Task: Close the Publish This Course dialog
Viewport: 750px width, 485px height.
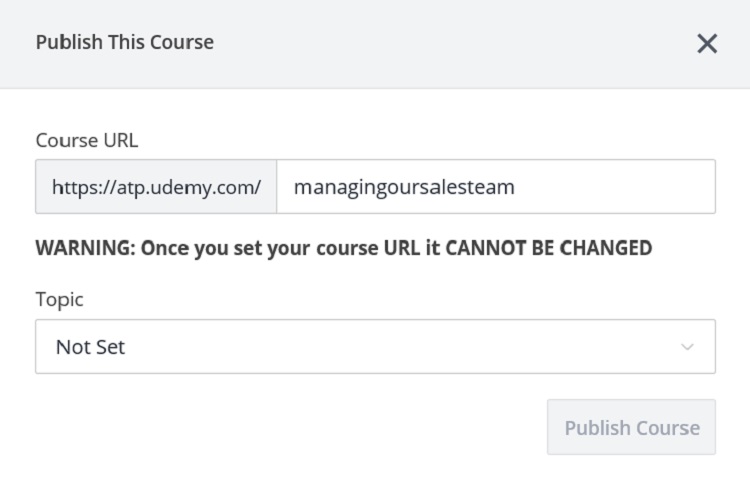Action: coord(707,44)
